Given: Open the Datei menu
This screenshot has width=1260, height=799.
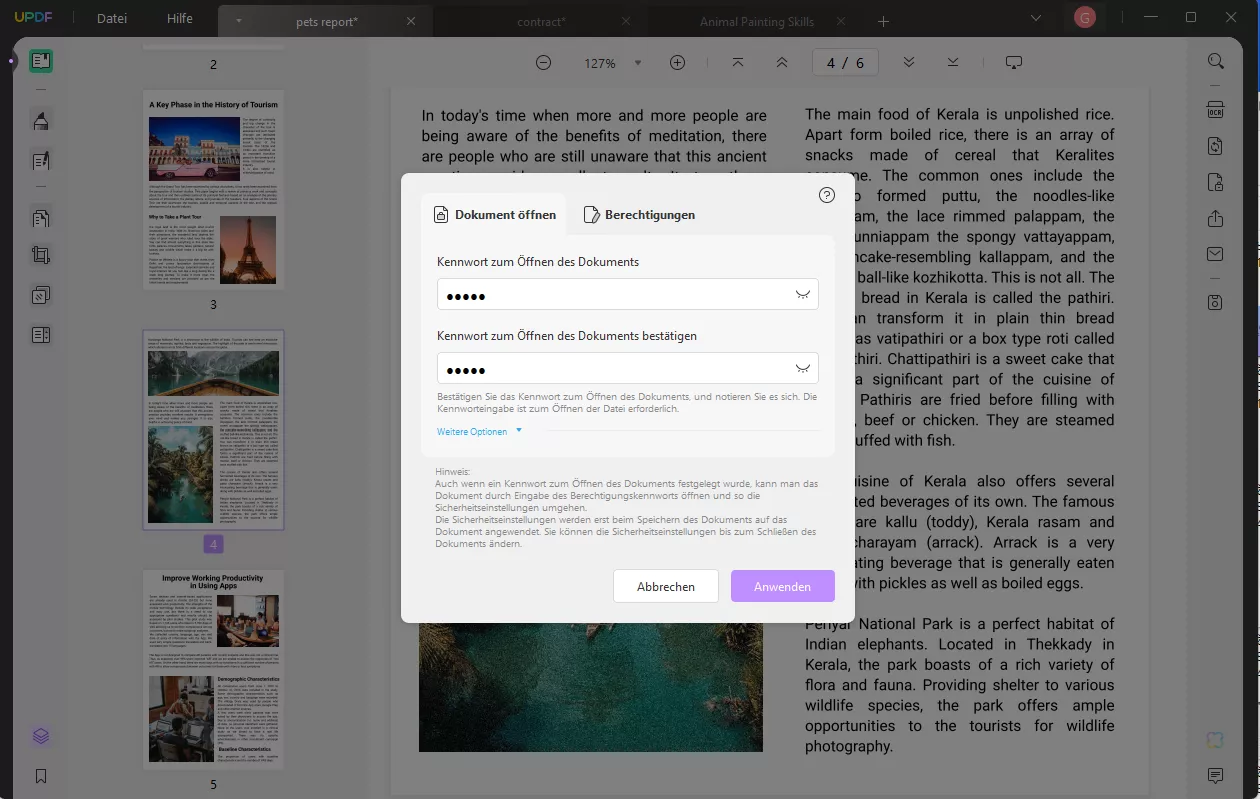Looking at the screenshot, I should click(x=110, y=17).
